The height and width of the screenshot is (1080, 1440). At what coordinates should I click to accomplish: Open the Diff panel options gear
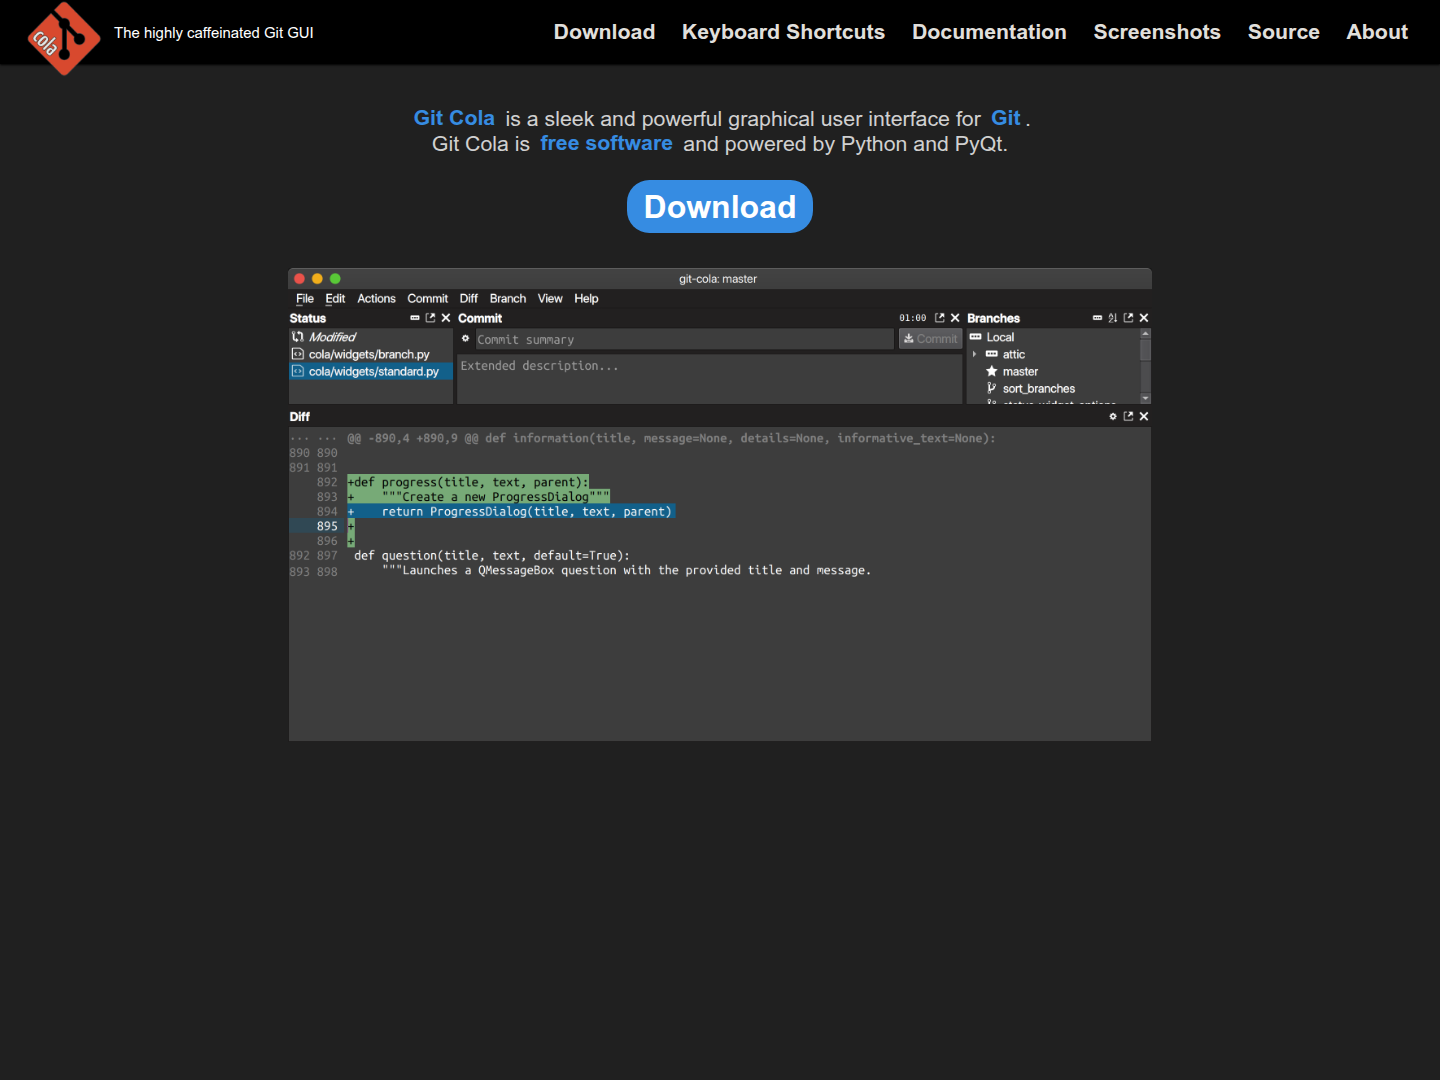(x=1113, y=416)
